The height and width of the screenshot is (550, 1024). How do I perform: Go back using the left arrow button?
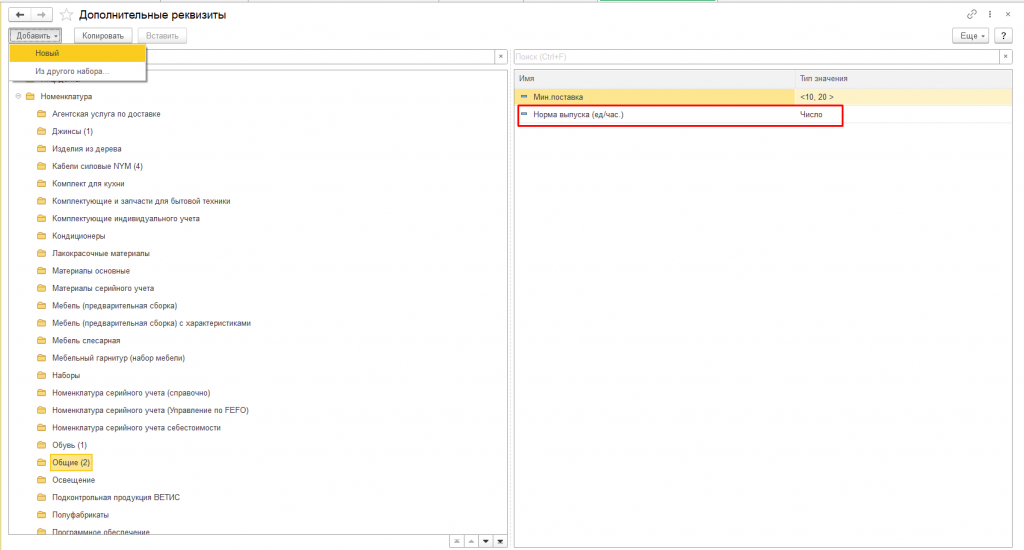click(x=20, y=14)
